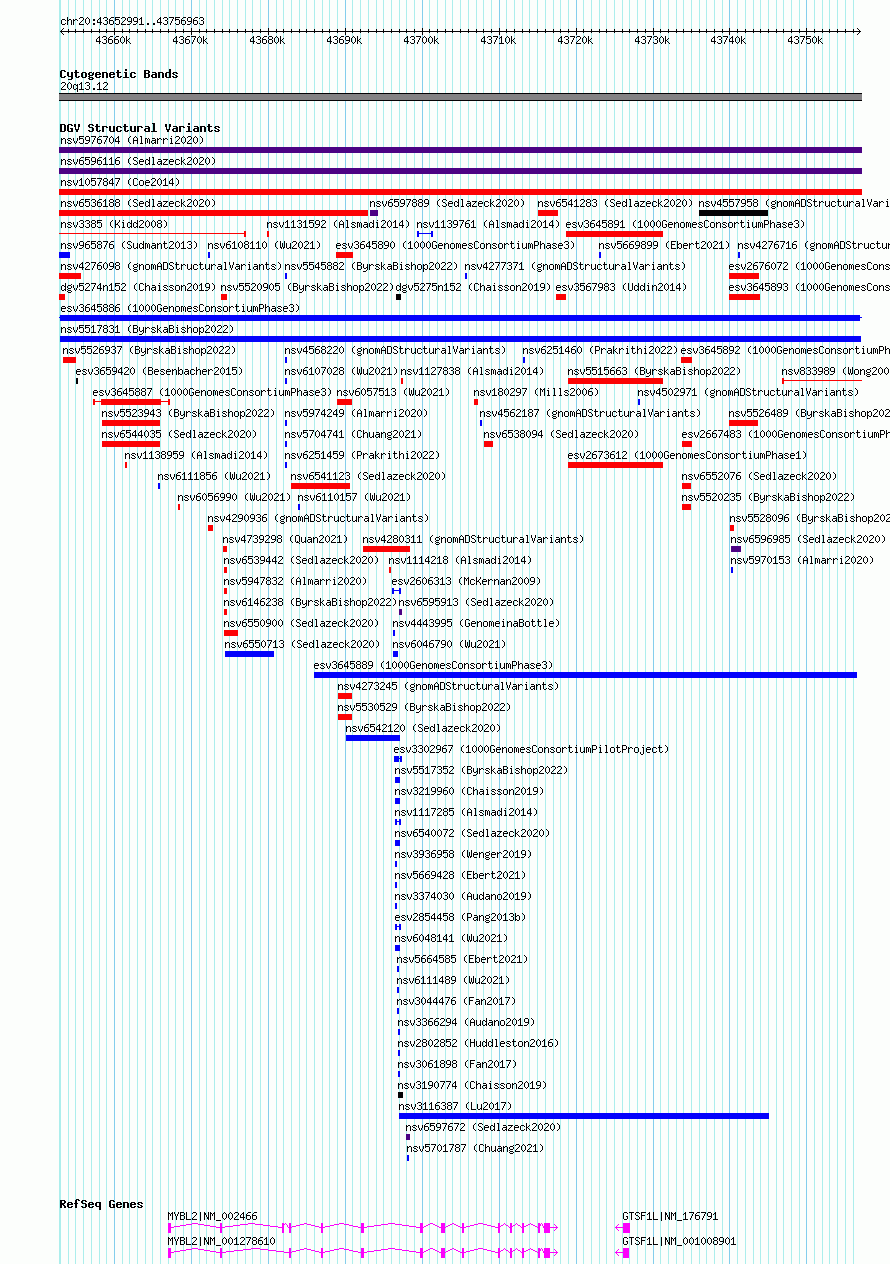
Task: Click the nsv4443995 (GenomeinaBottle) label
Action: pos(476,623)
